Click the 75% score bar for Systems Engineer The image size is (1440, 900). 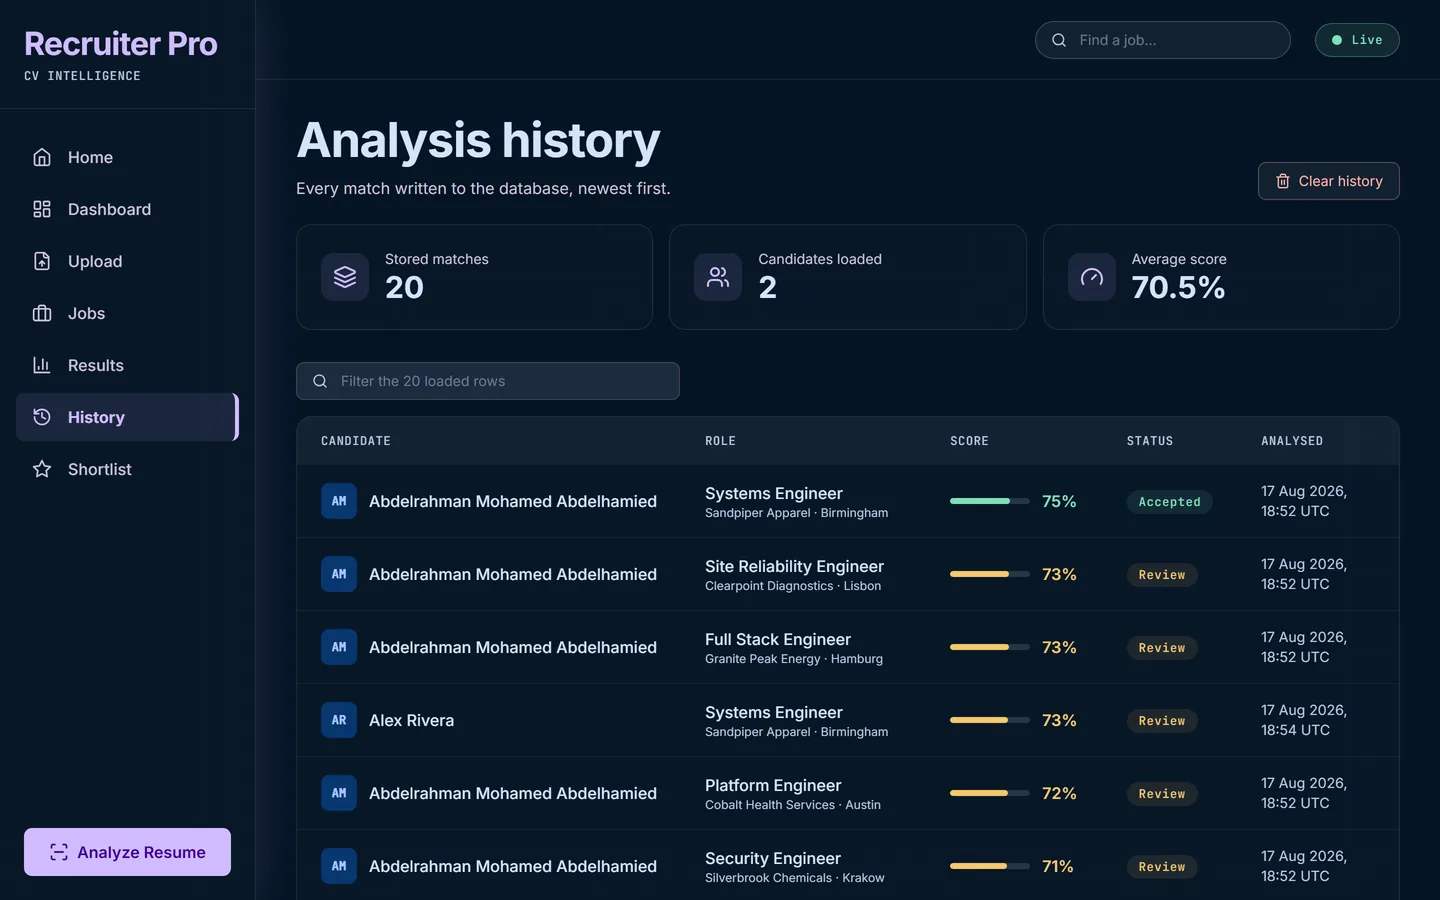[989, 501]
